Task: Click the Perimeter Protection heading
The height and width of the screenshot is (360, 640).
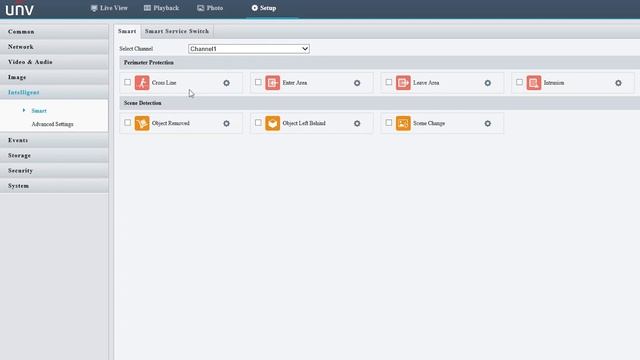Action: [x=149, y=62]
